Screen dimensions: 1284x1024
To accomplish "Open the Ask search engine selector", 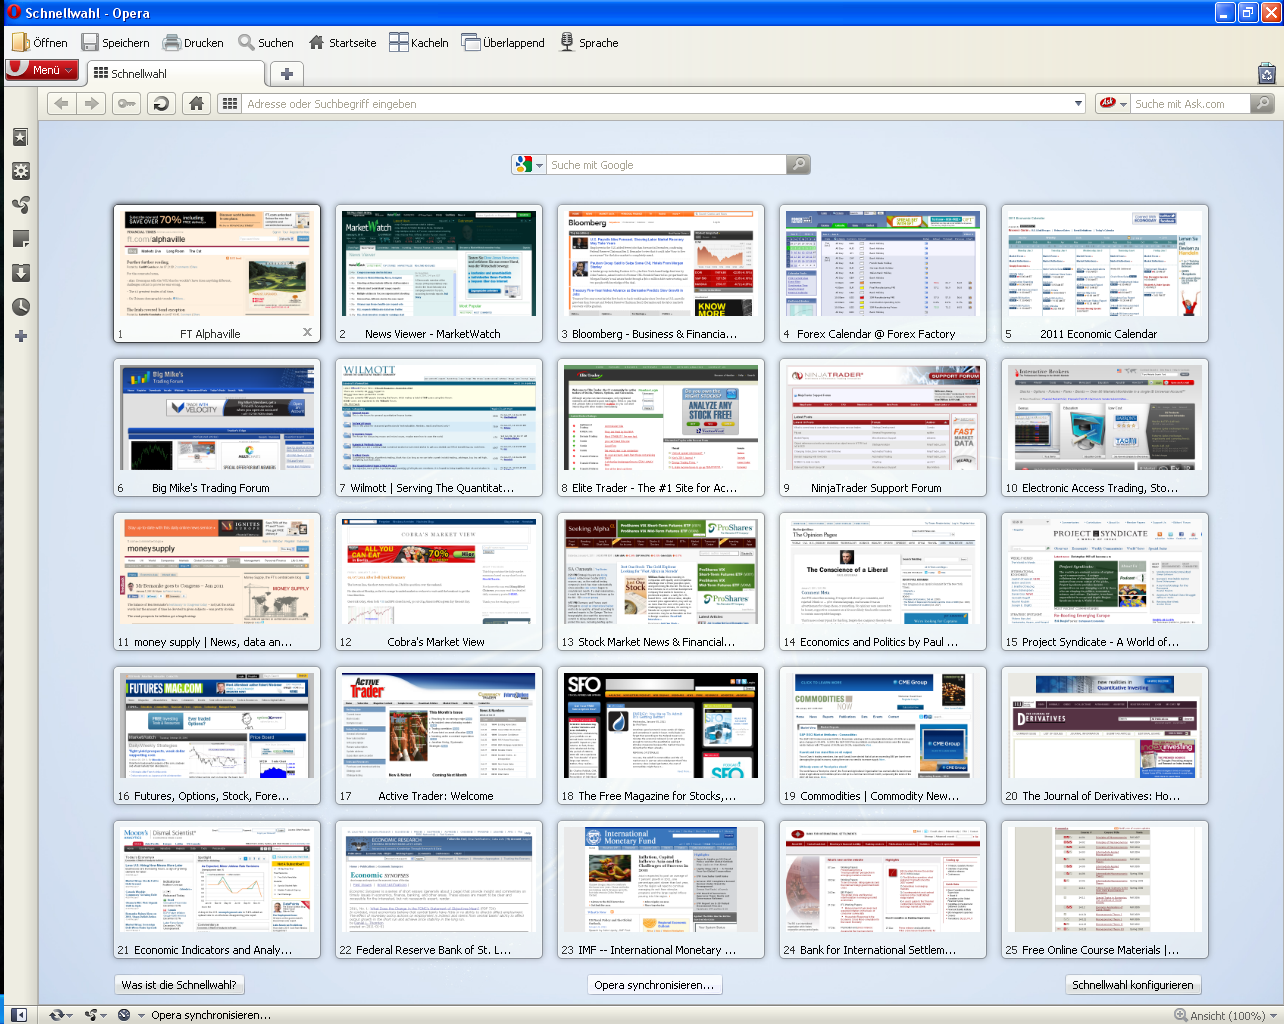I will (x=1113, y=103).
